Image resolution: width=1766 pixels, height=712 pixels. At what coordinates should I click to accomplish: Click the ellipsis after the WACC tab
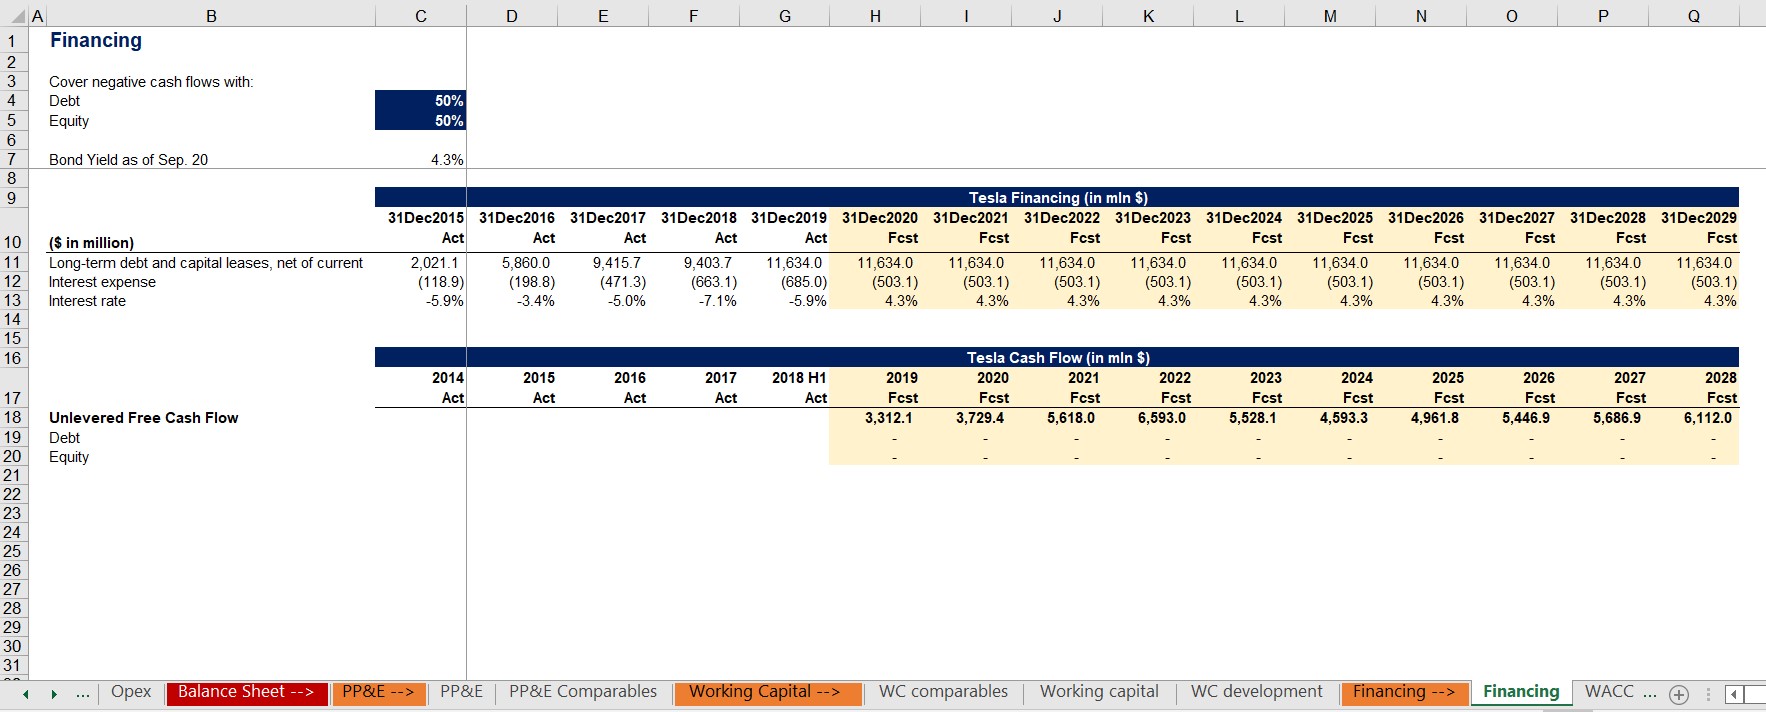[x=1650, y=693]
